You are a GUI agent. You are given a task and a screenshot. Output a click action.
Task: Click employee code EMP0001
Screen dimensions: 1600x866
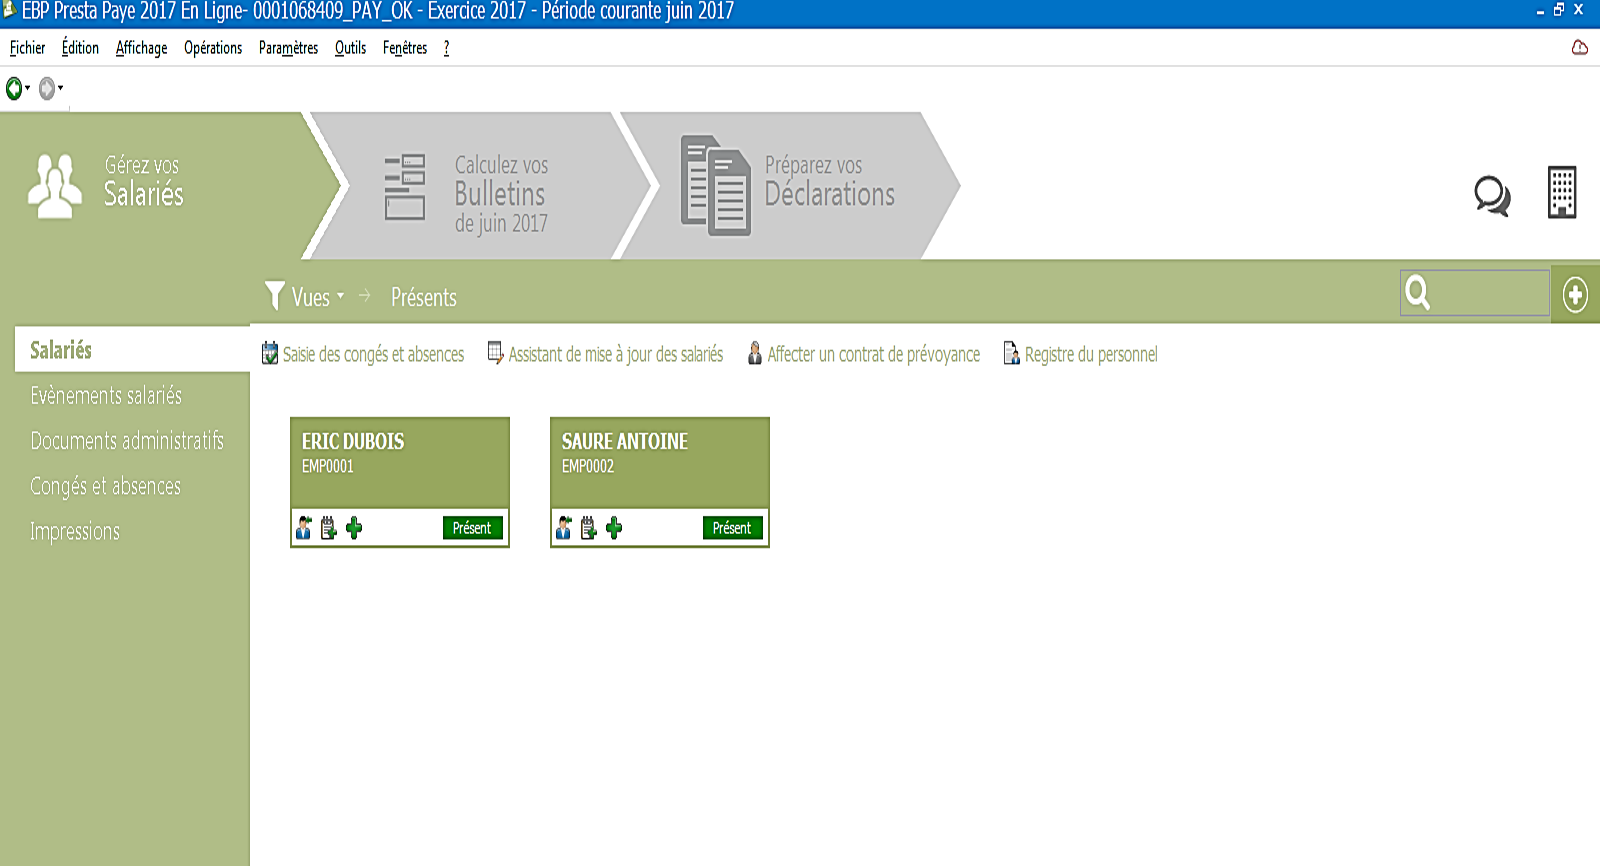click(328, 466)
